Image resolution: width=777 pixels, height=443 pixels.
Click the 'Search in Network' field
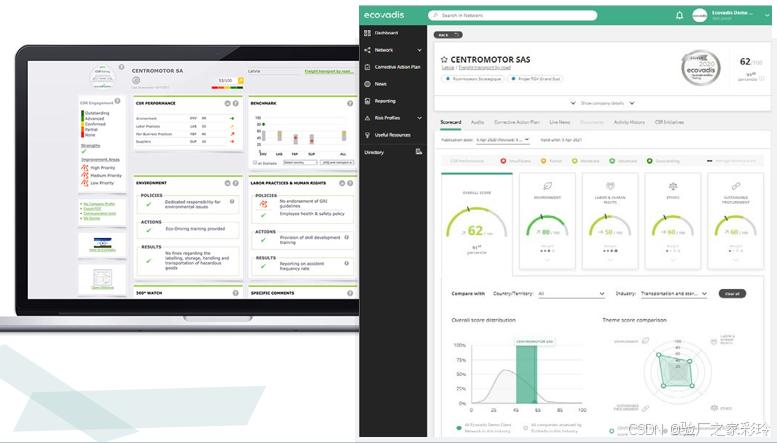point(512,15)
